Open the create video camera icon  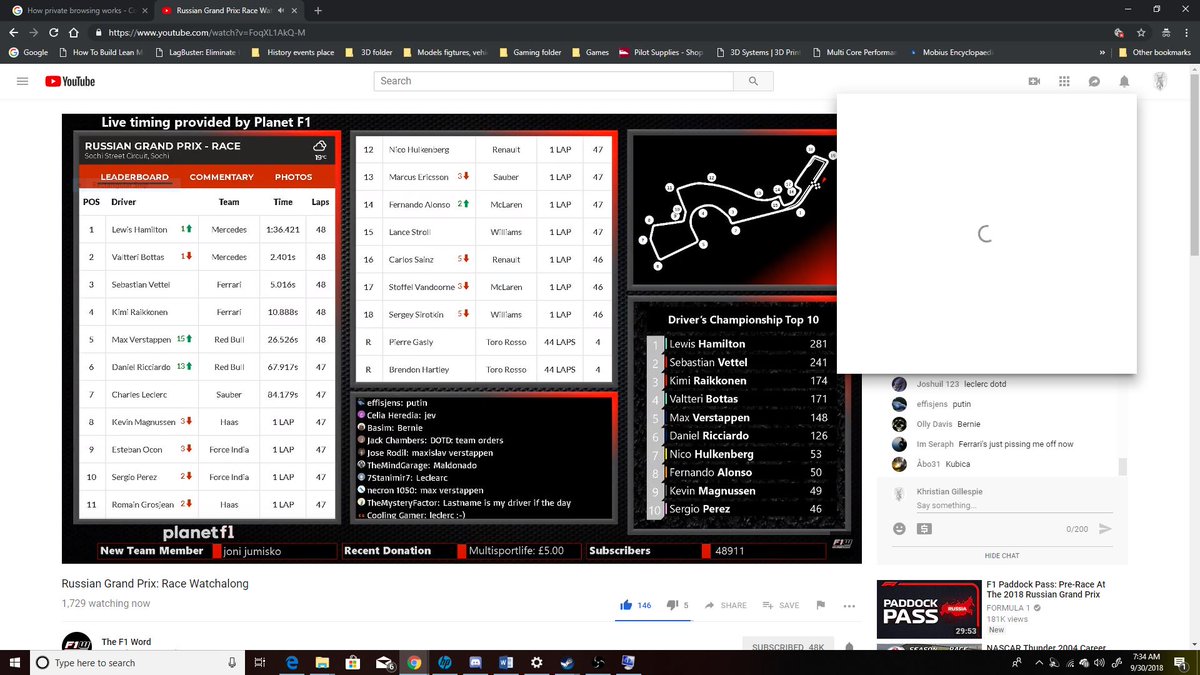point(1035,81)
